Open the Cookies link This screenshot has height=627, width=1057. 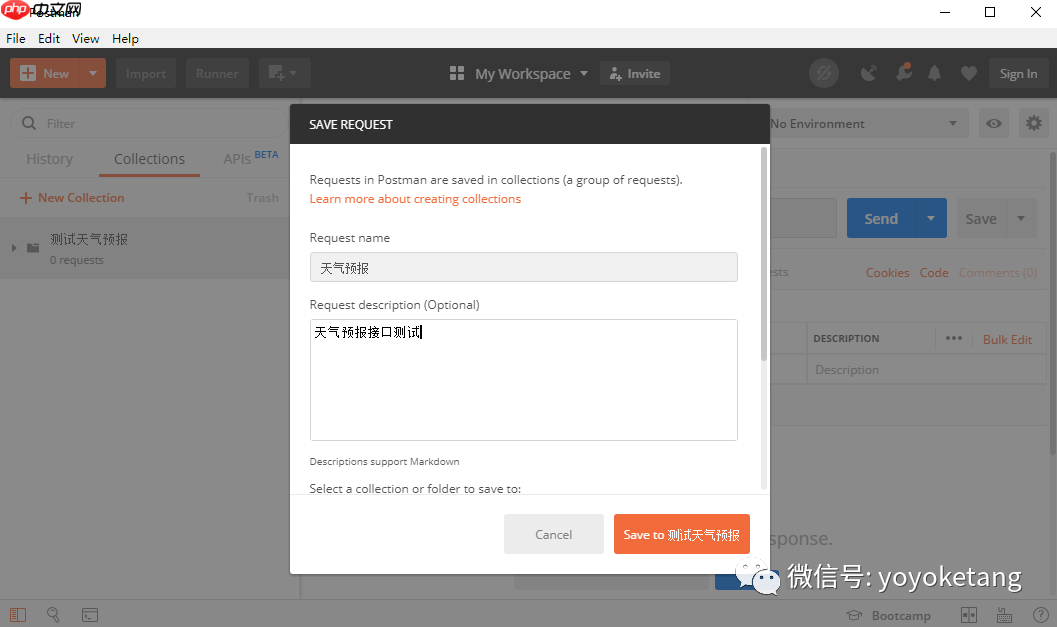(x=887, y=272)
